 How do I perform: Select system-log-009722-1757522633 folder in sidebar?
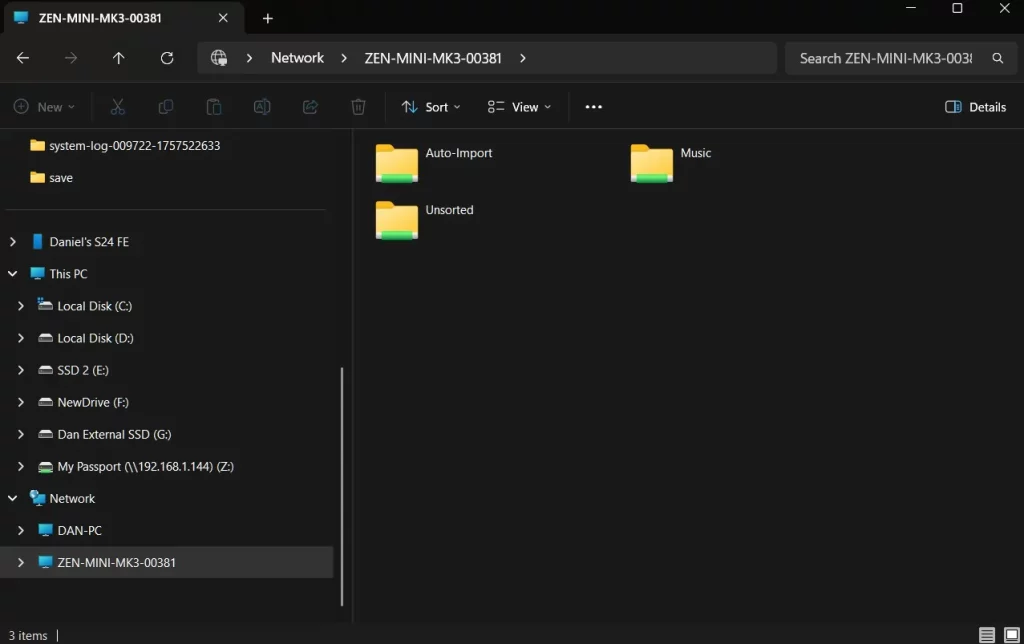(x=134, y=146)
